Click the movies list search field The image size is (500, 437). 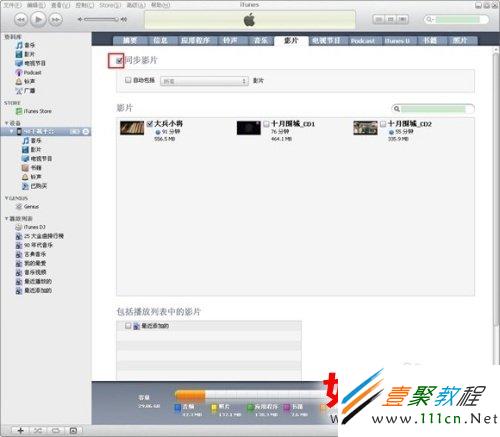pyautogui.click(x=433, y=109)
